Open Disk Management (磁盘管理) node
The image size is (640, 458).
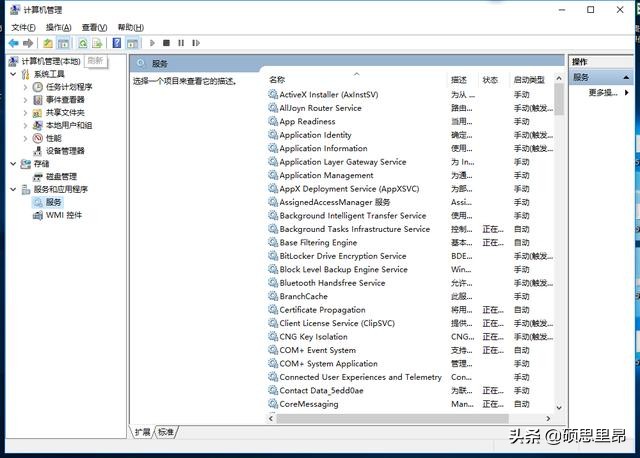coord(61,176)
